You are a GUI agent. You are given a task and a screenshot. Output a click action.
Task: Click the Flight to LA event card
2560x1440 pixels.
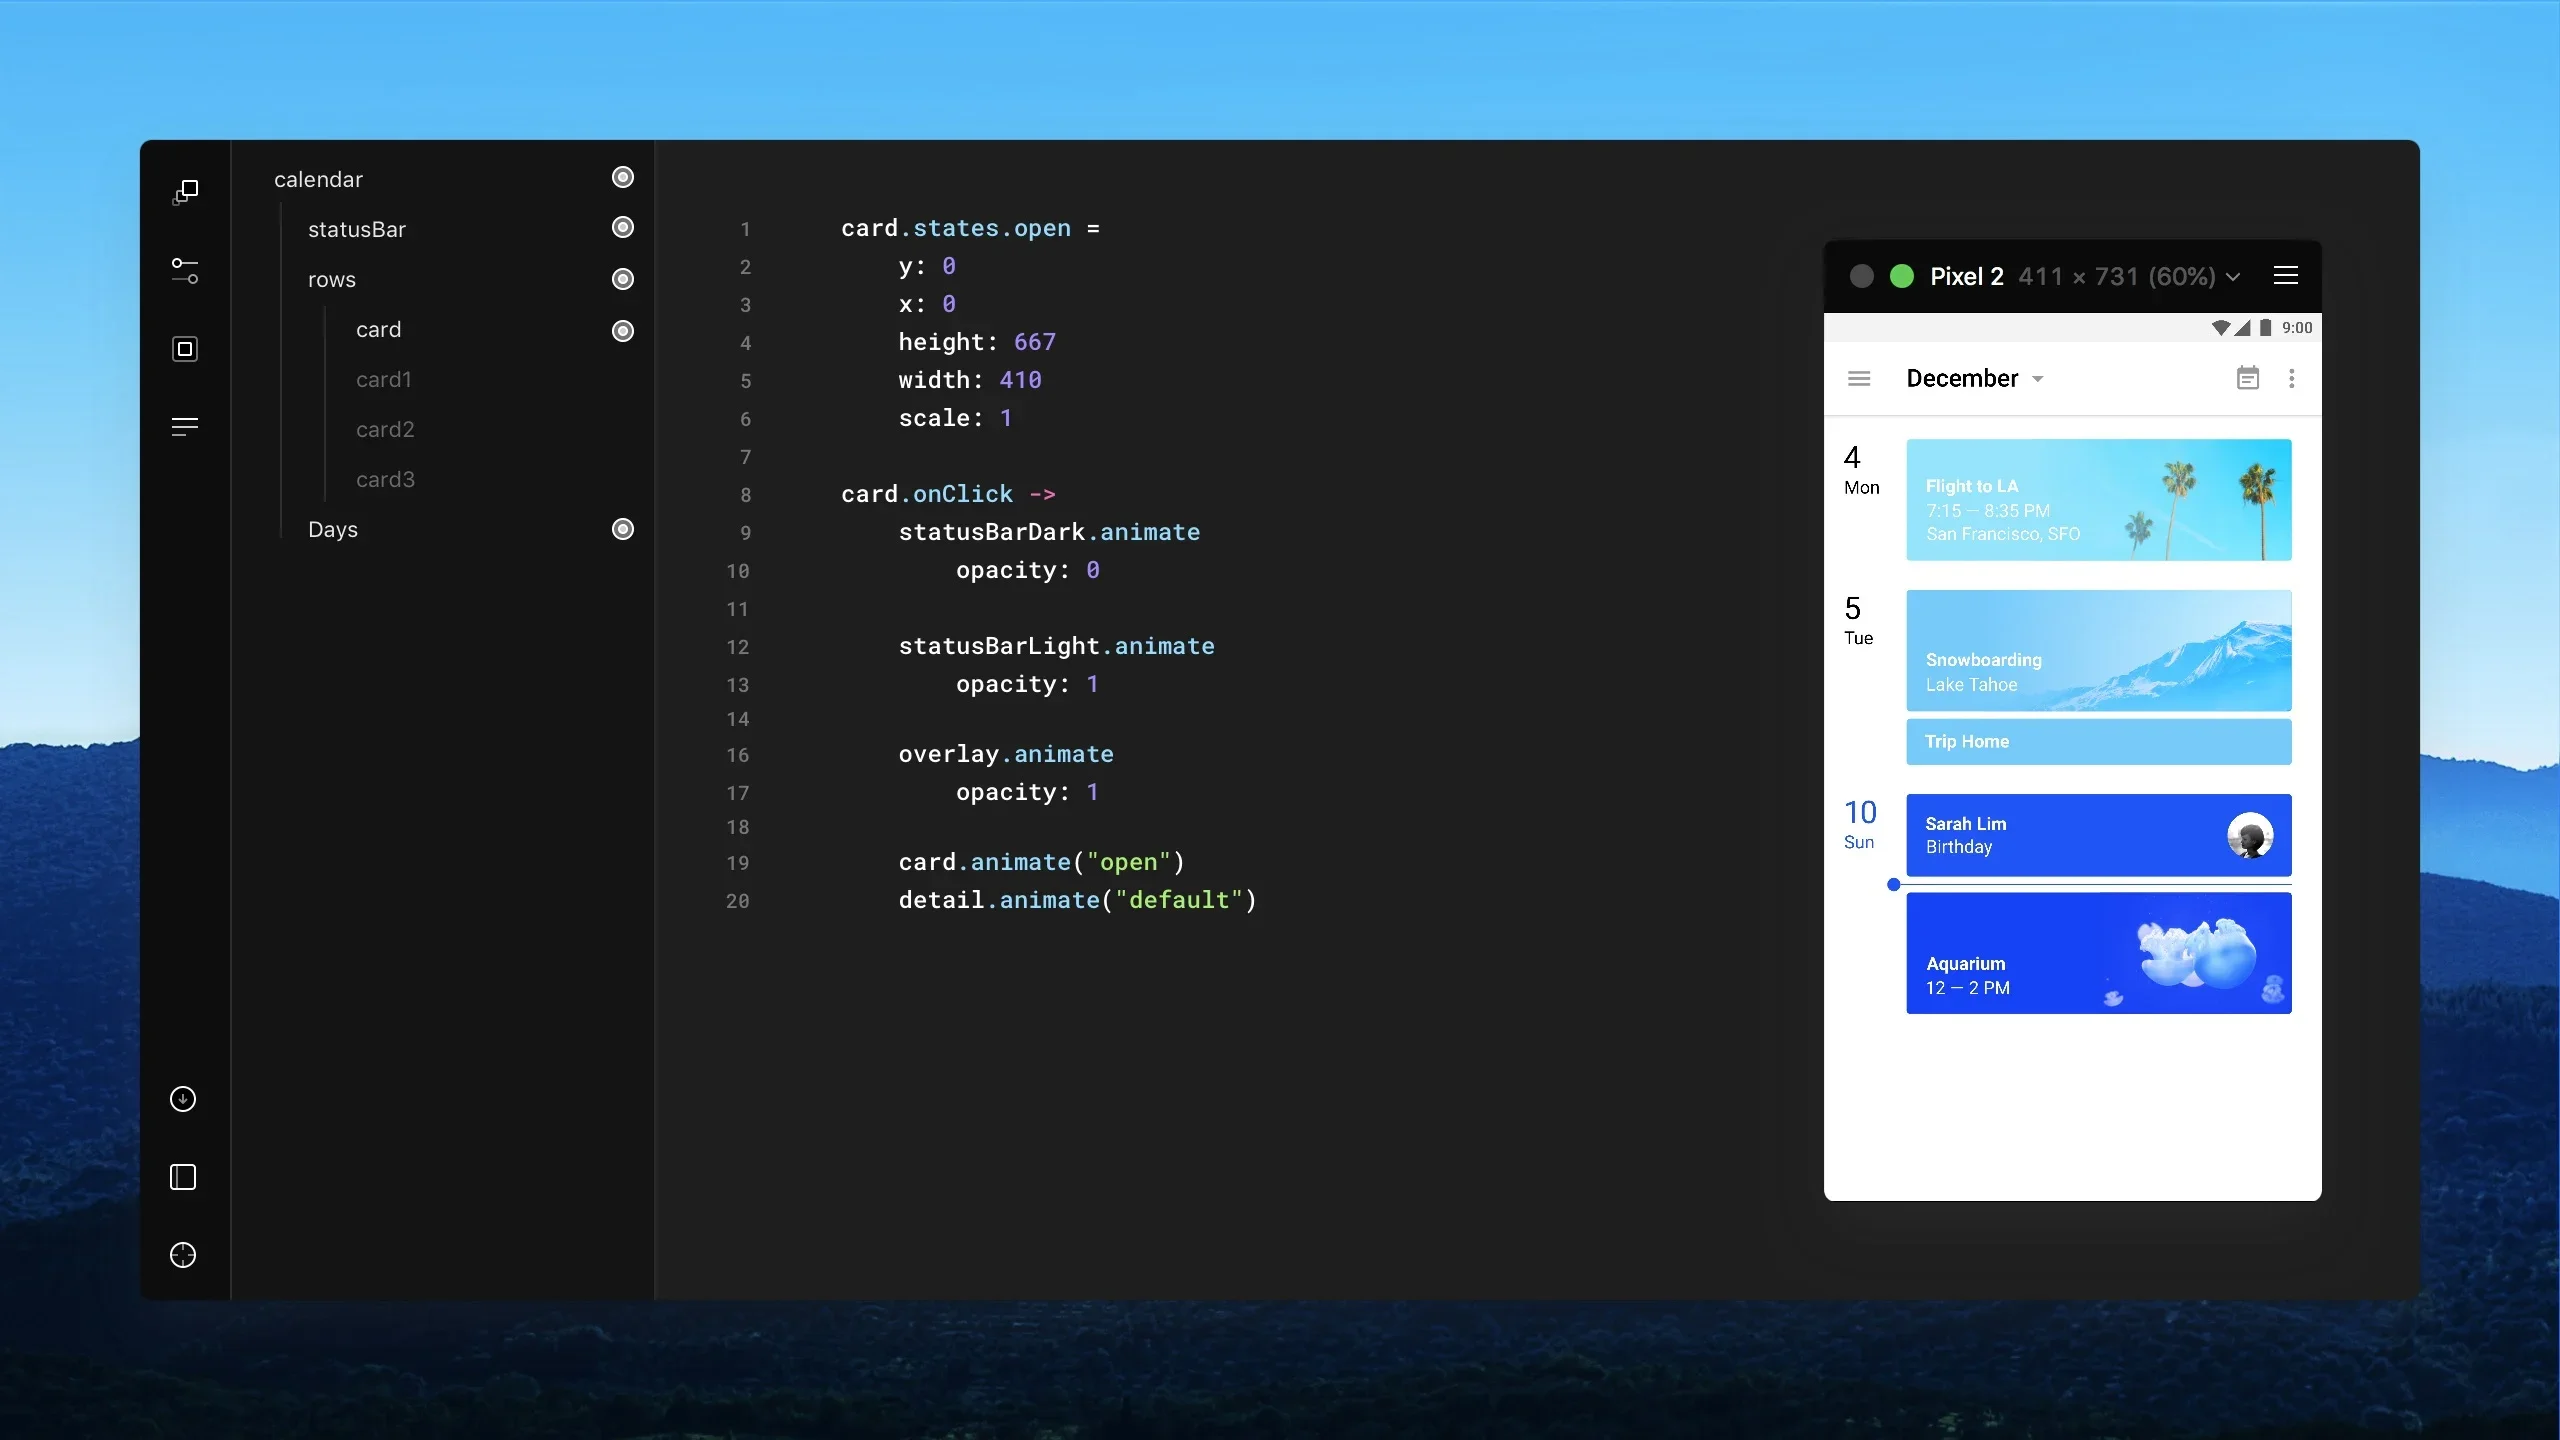[x=2098, y=500]
